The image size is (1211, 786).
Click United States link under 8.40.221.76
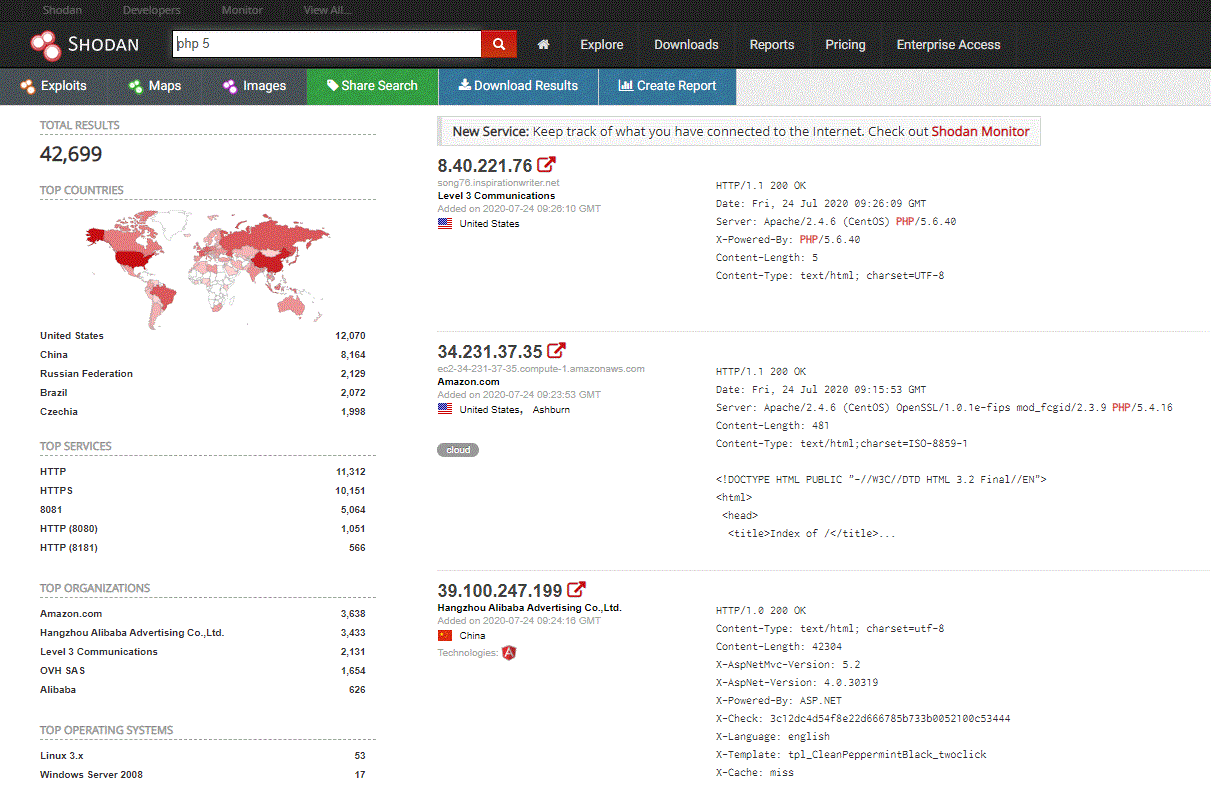pyautogui.click(x=489, y=224)
